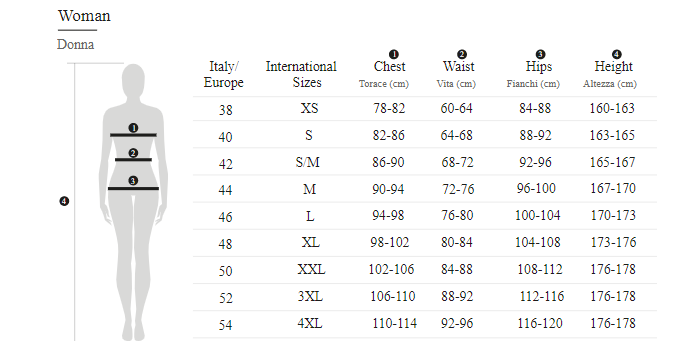Select Italian size 44 in the table

pyautogui.click(x=225, y=190)
